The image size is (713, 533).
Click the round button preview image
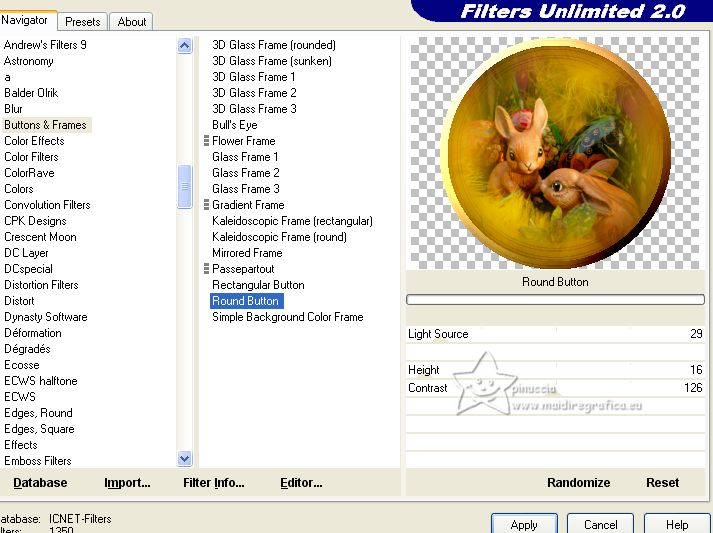click(x=555, y=153)
